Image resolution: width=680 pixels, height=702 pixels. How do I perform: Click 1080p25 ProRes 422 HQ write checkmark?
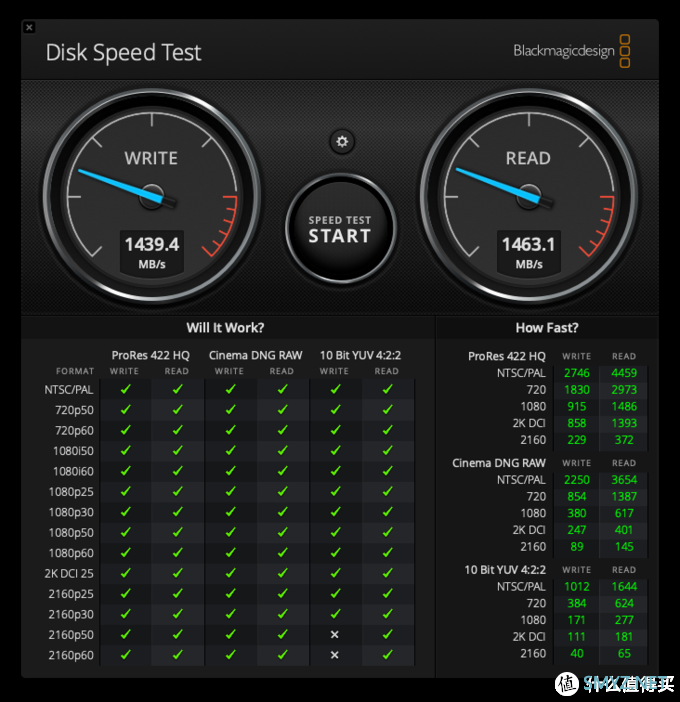pyautogui.click(x=126, y=492)
